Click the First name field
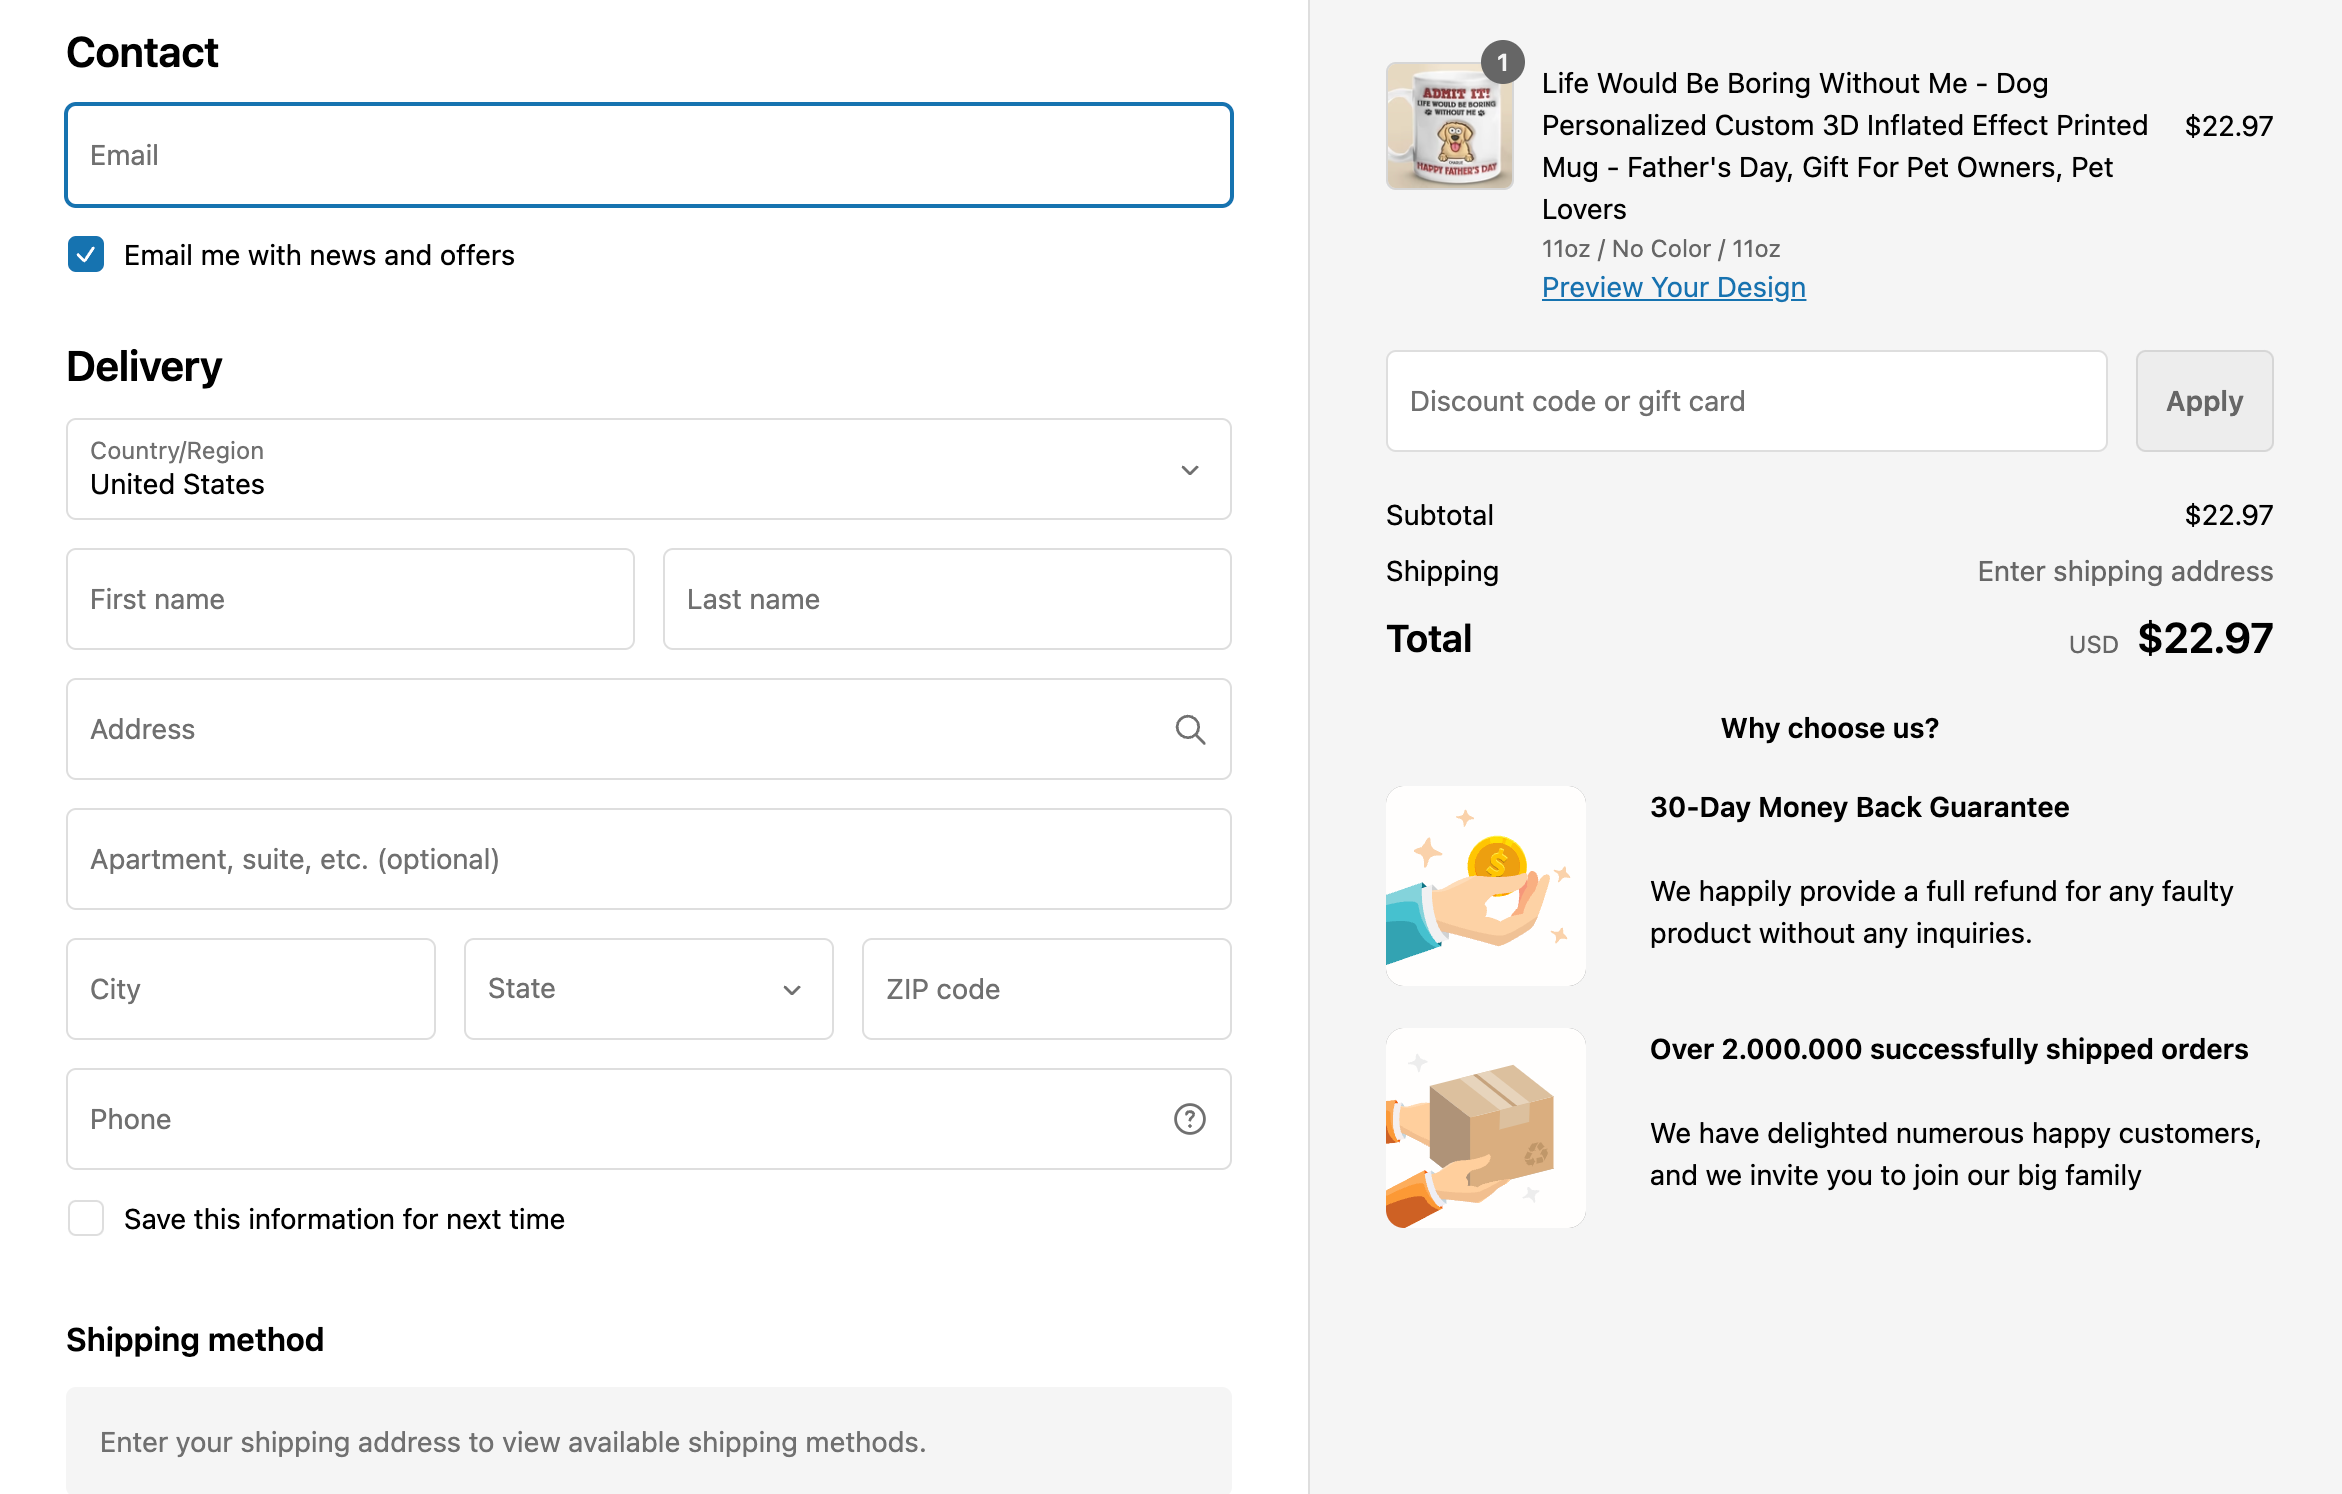 point(350,599)
